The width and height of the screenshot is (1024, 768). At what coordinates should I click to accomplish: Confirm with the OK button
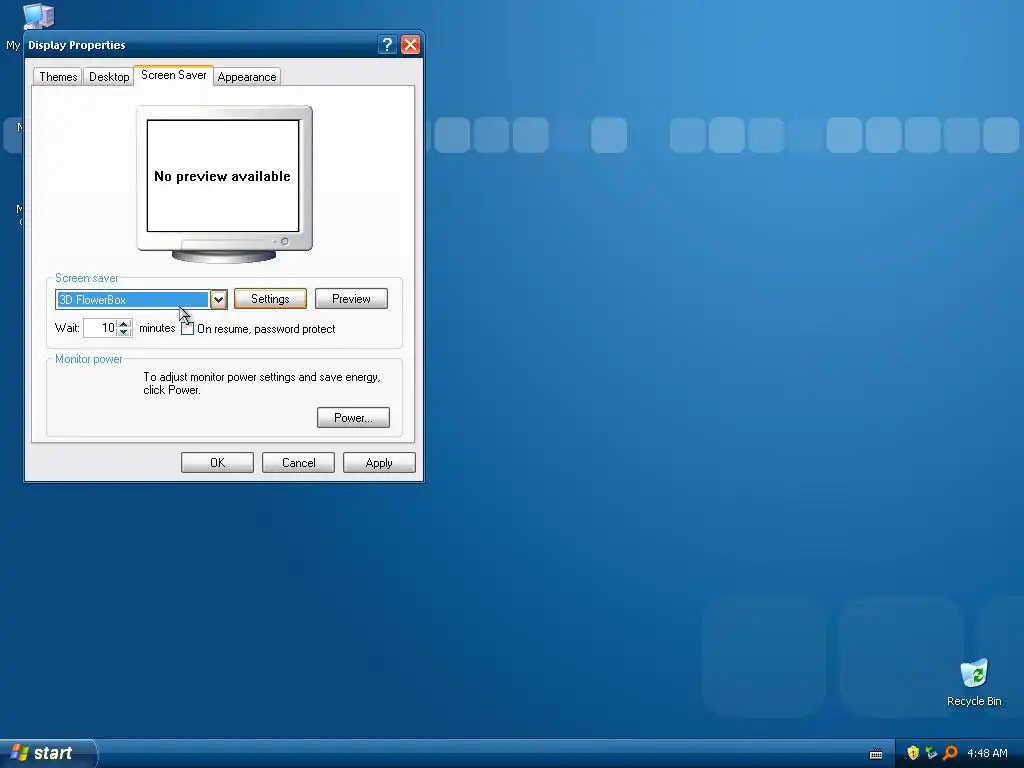click(217, 462)
